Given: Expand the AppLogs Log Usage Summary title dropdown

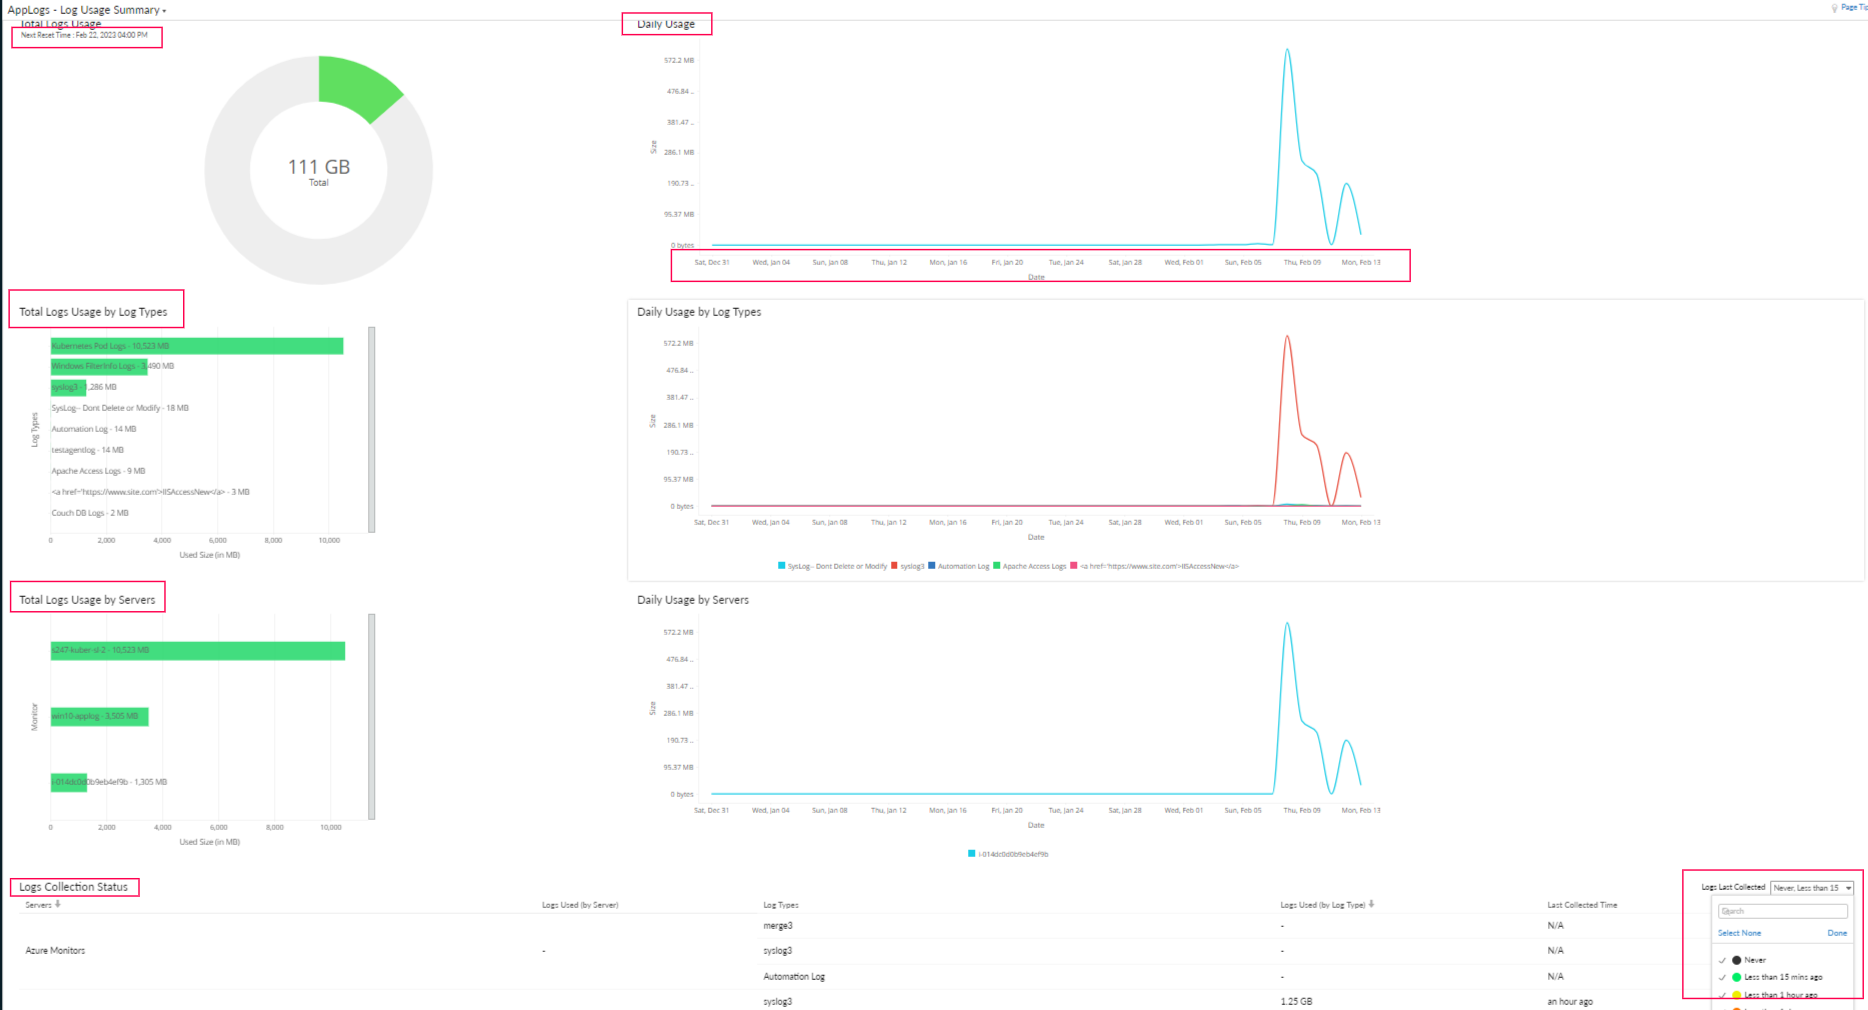Looking at the screenshot, I should pyautogui.click(x=164, y=11).
